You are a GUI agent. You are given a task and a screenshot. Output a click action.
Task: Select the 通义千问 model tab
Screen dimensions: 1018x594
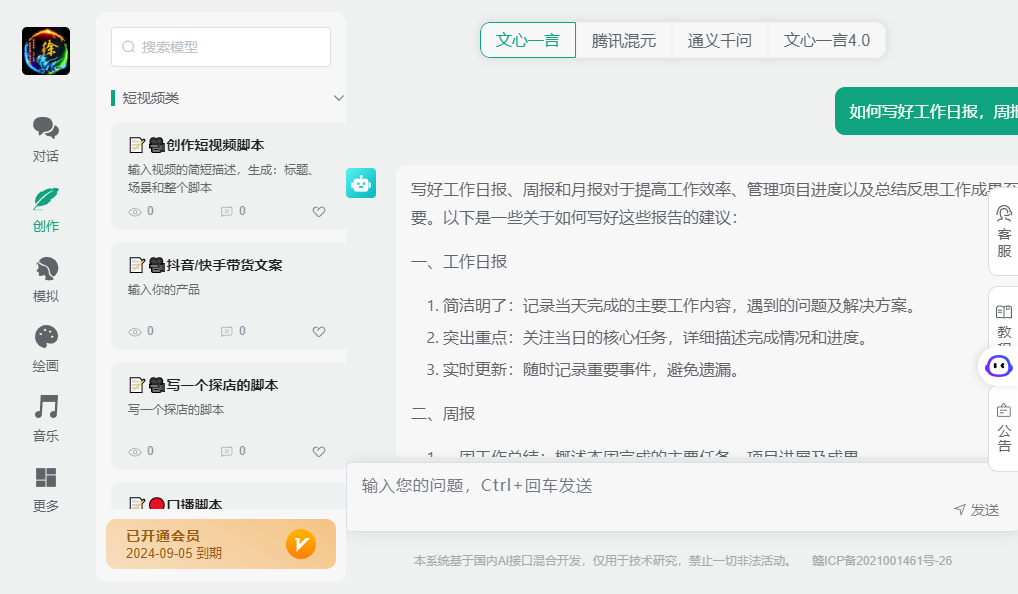[x=719, y=41]
